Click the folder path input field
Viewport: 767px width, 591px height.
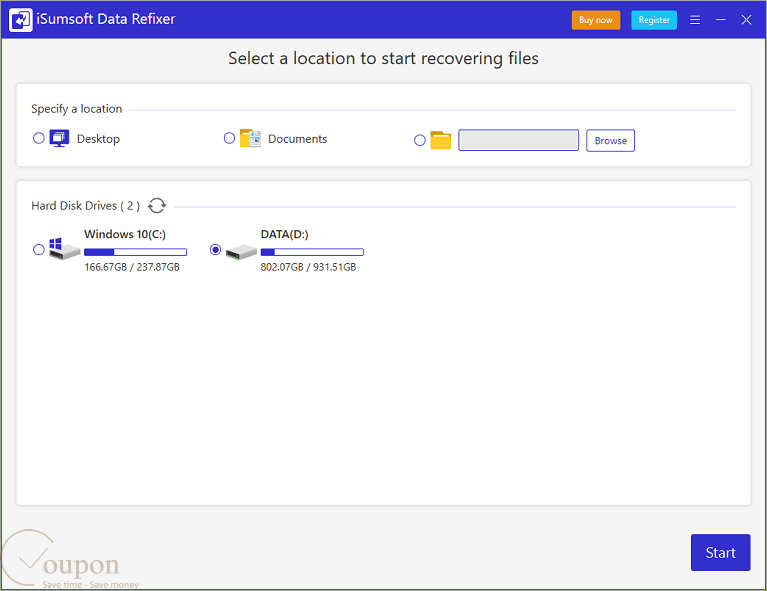pos(519,140)
